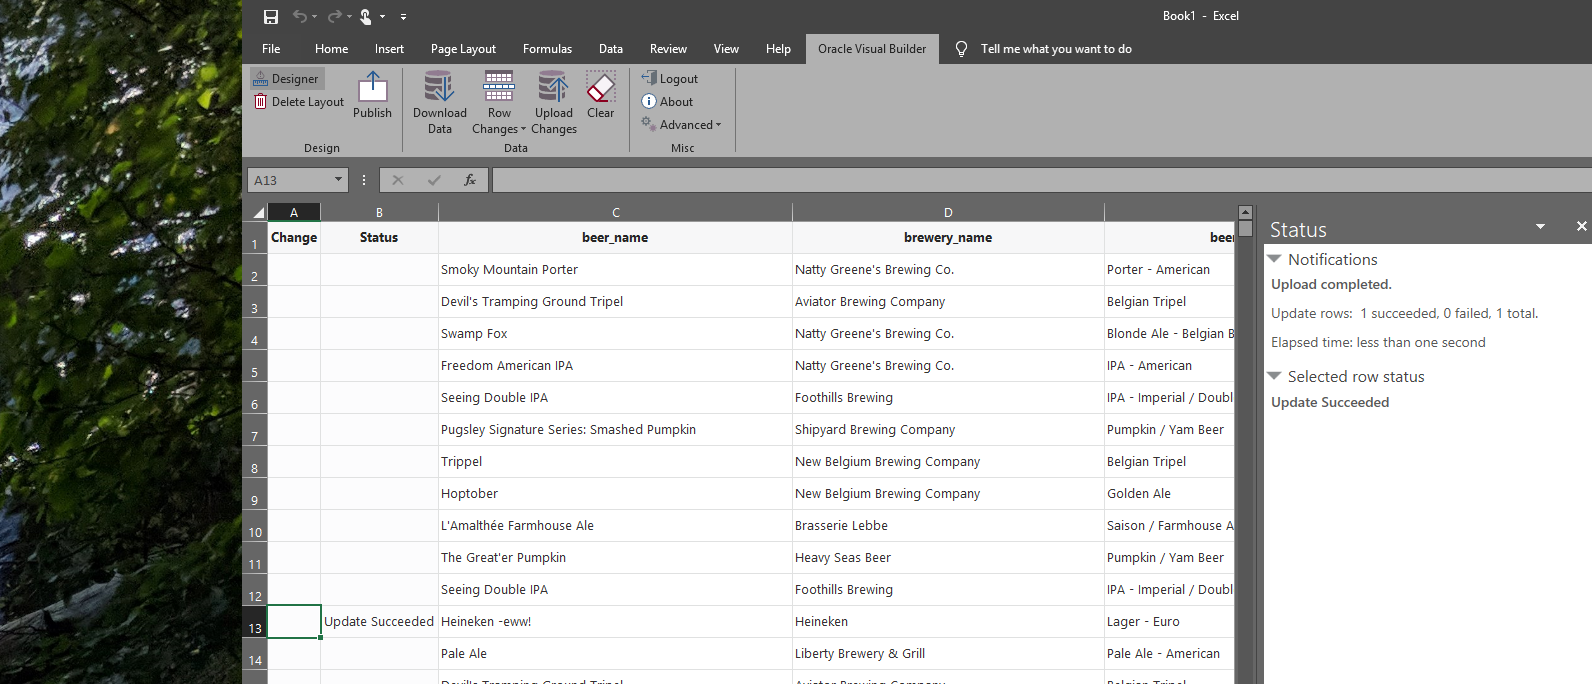The height and width of the screenshot is (684, 1592).
Task: Select 'Update Succeeded' cell in row 13
Action: 379,622
